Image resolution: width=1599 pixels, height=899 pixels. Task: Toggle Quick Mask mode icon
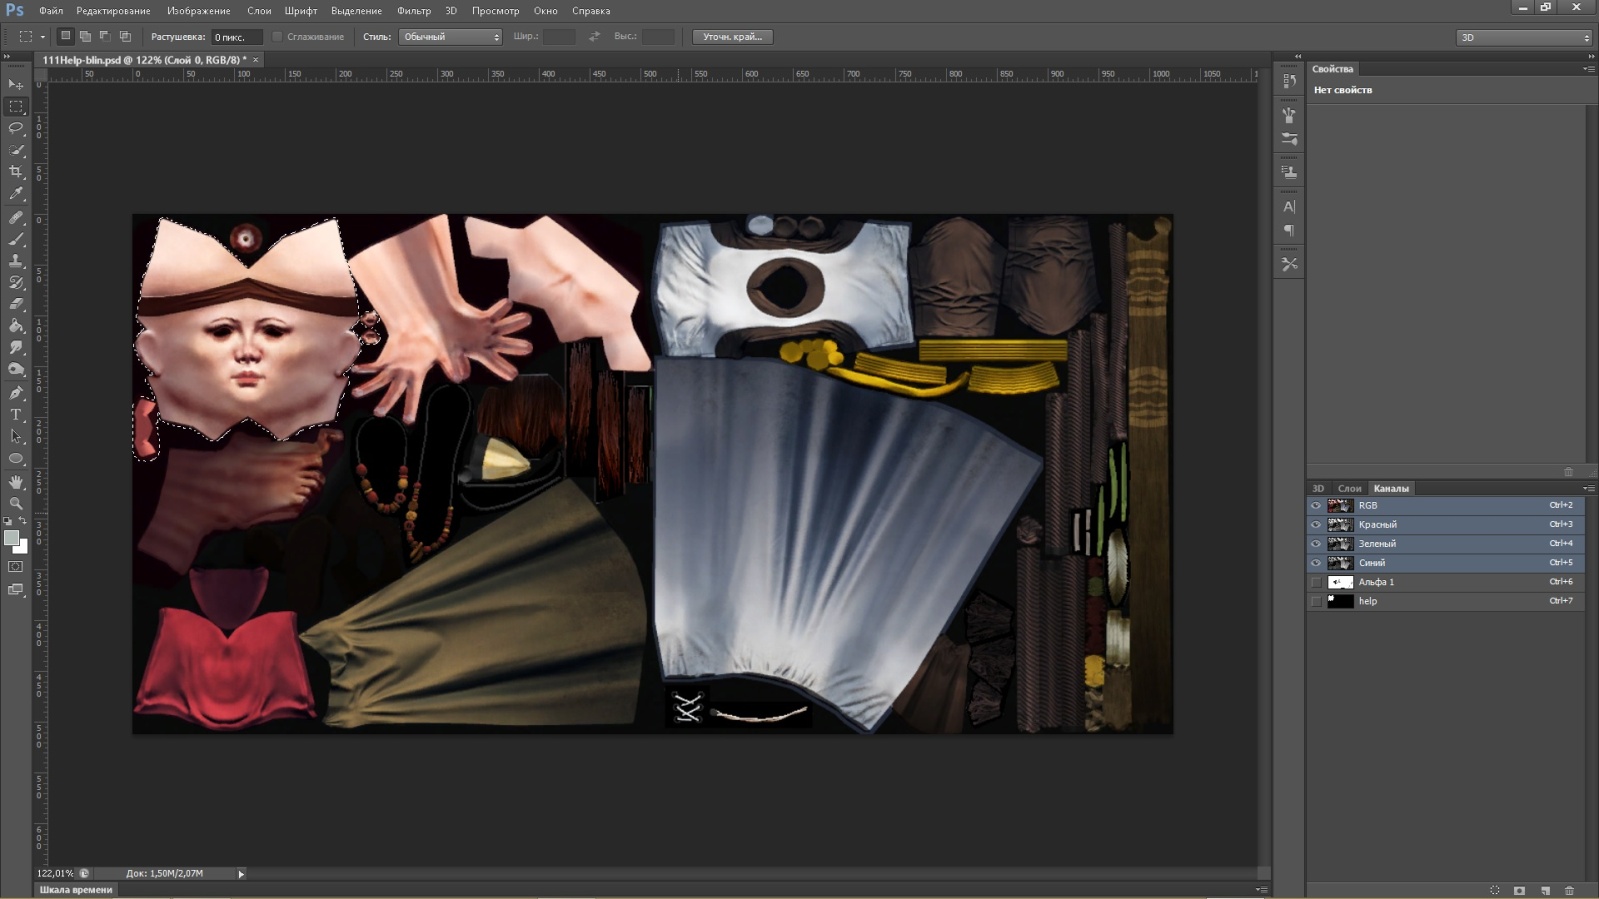16,567
